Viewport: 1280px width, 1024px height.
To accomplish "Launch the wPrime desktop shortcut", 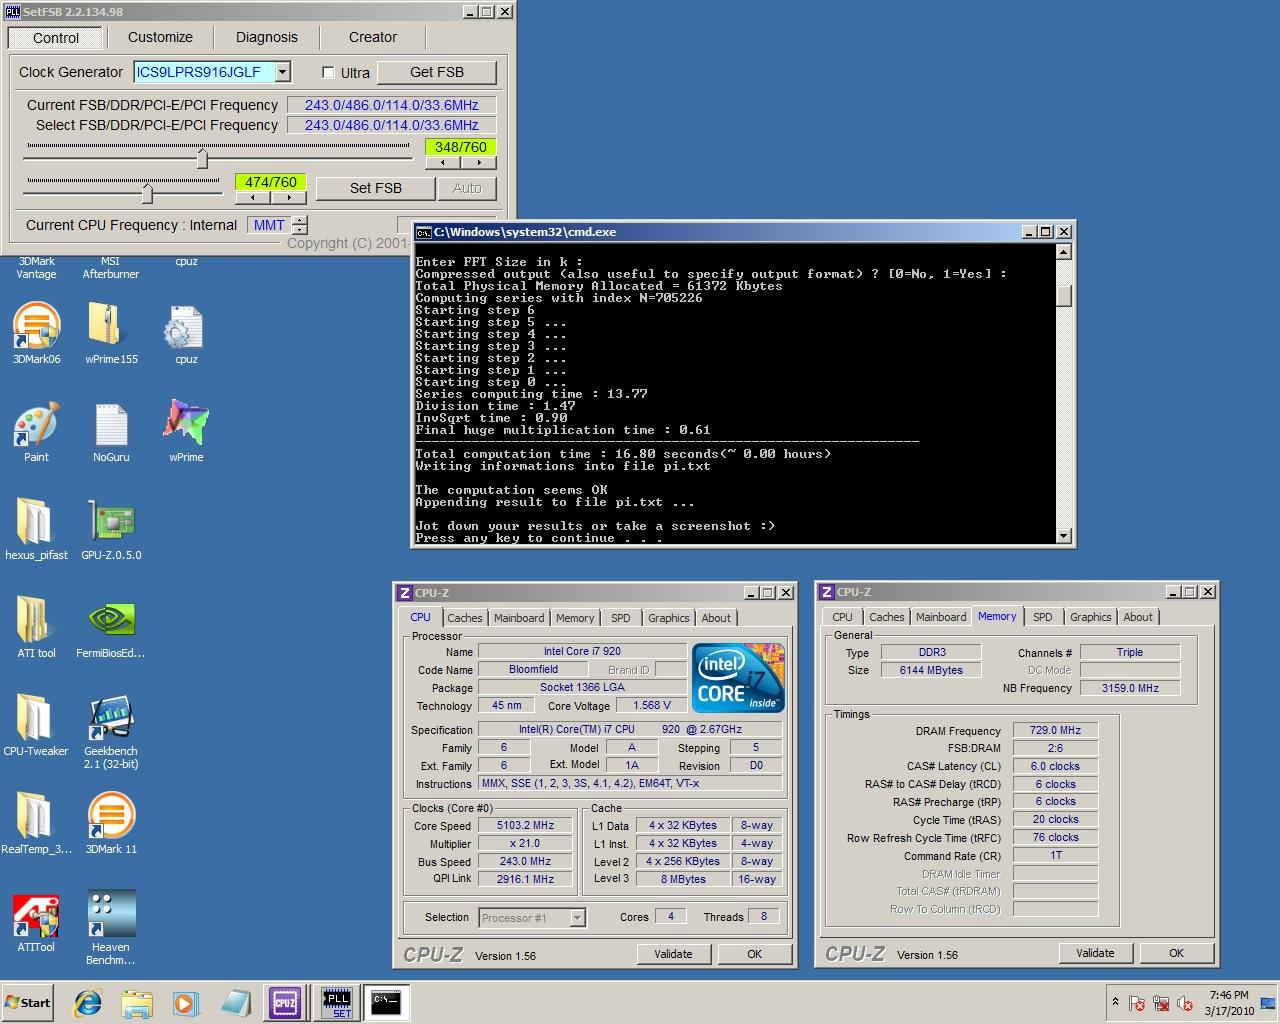I will pyautogui.click(x=186, y=432).
